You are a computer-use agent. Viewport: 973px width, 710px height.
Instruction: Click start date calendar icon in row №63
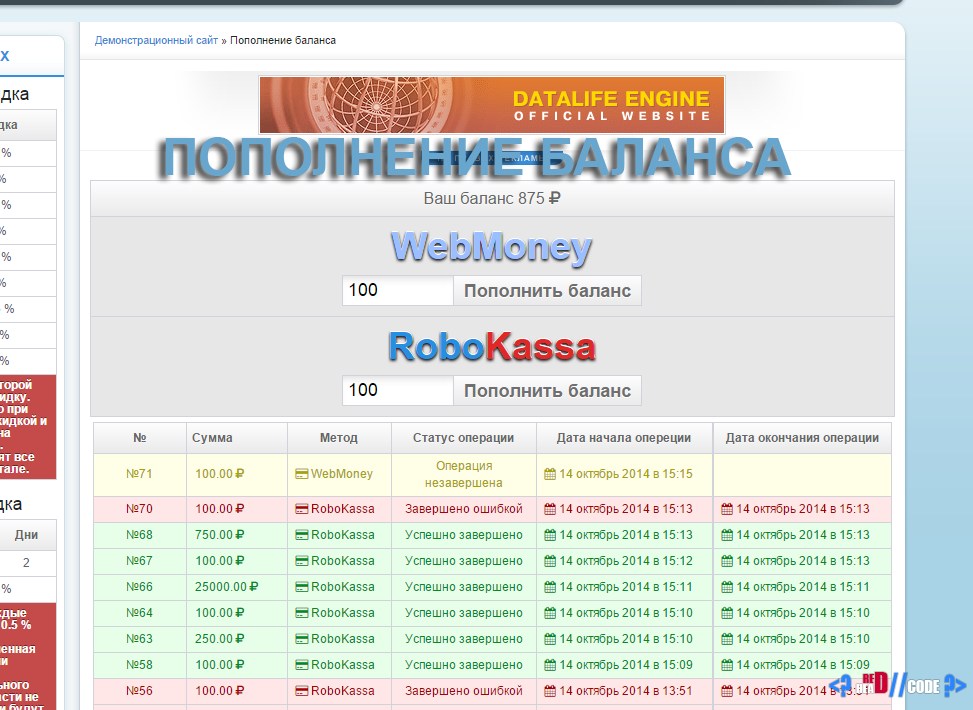click(550, 639)
